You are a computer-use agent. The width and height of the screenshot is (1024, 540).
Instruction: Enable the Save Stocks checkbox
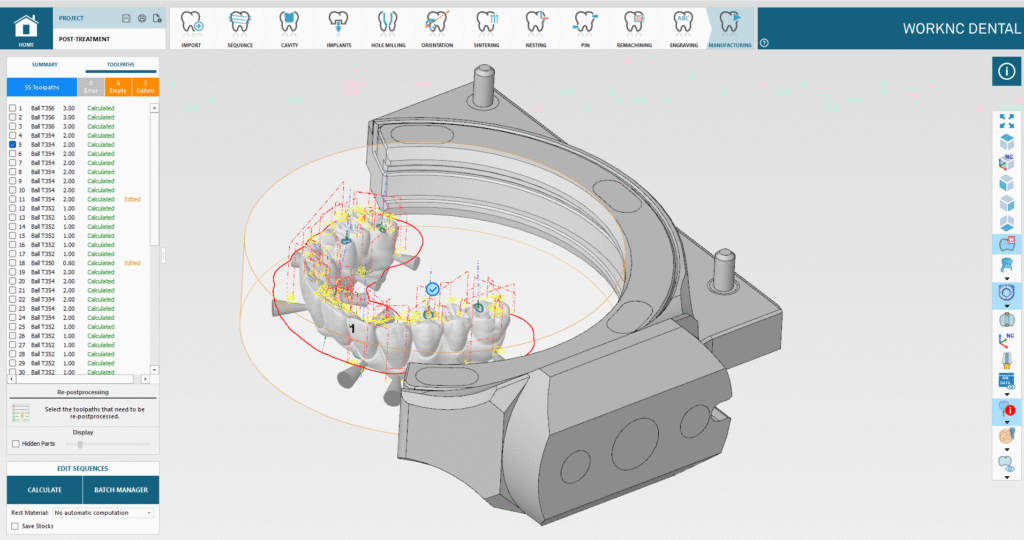14,526
